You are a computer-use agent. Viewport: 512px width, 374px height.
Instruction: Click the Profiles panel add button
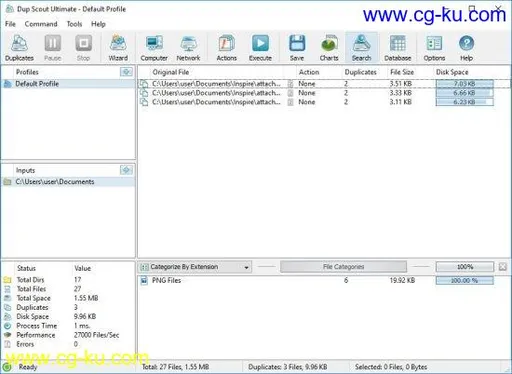click(x=126, y=72)
